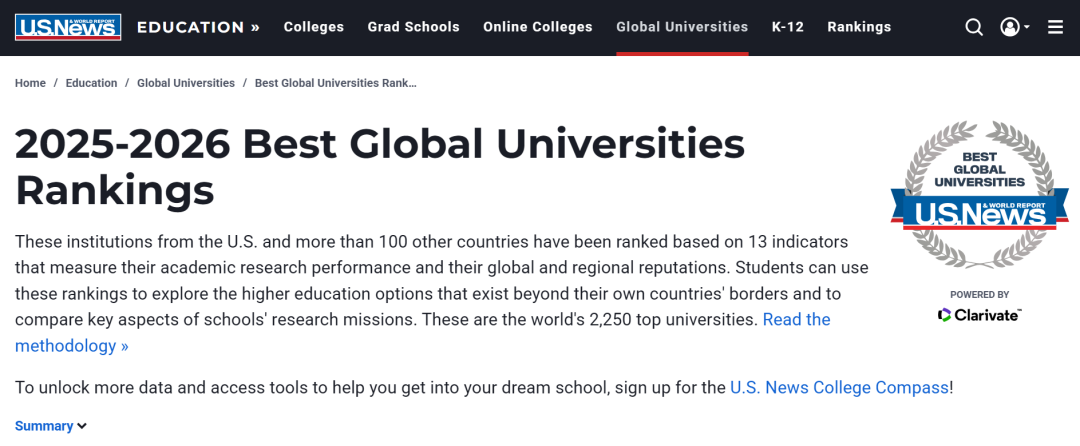Select the Colleges nav item

(313, 27)
